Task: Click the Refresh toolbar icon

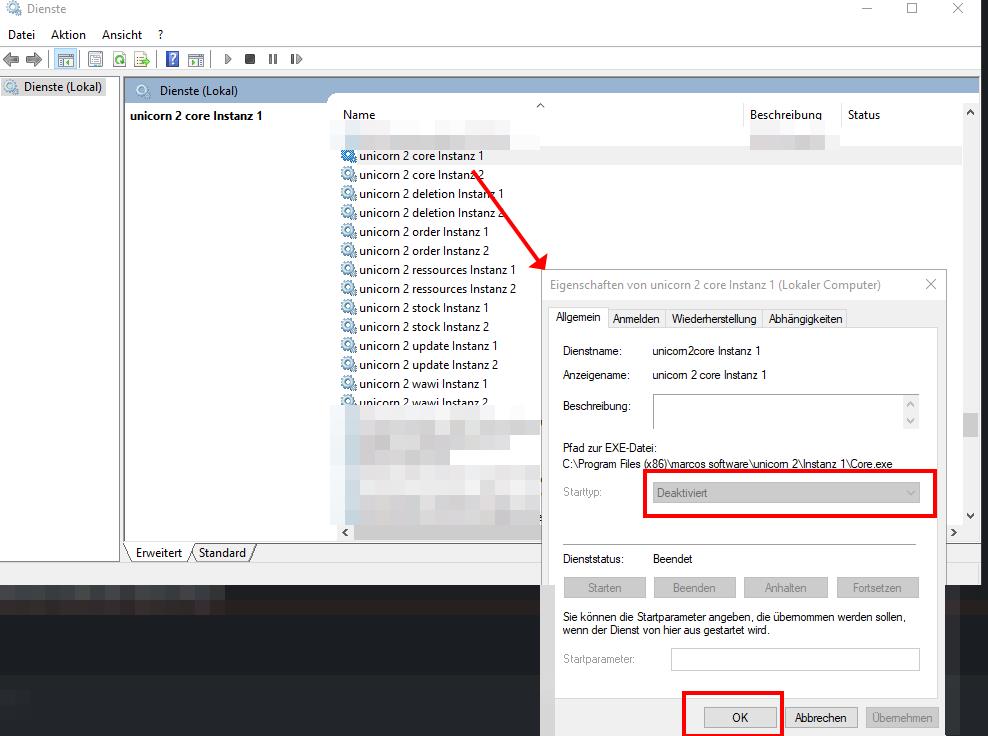Action: pos(119,59)
